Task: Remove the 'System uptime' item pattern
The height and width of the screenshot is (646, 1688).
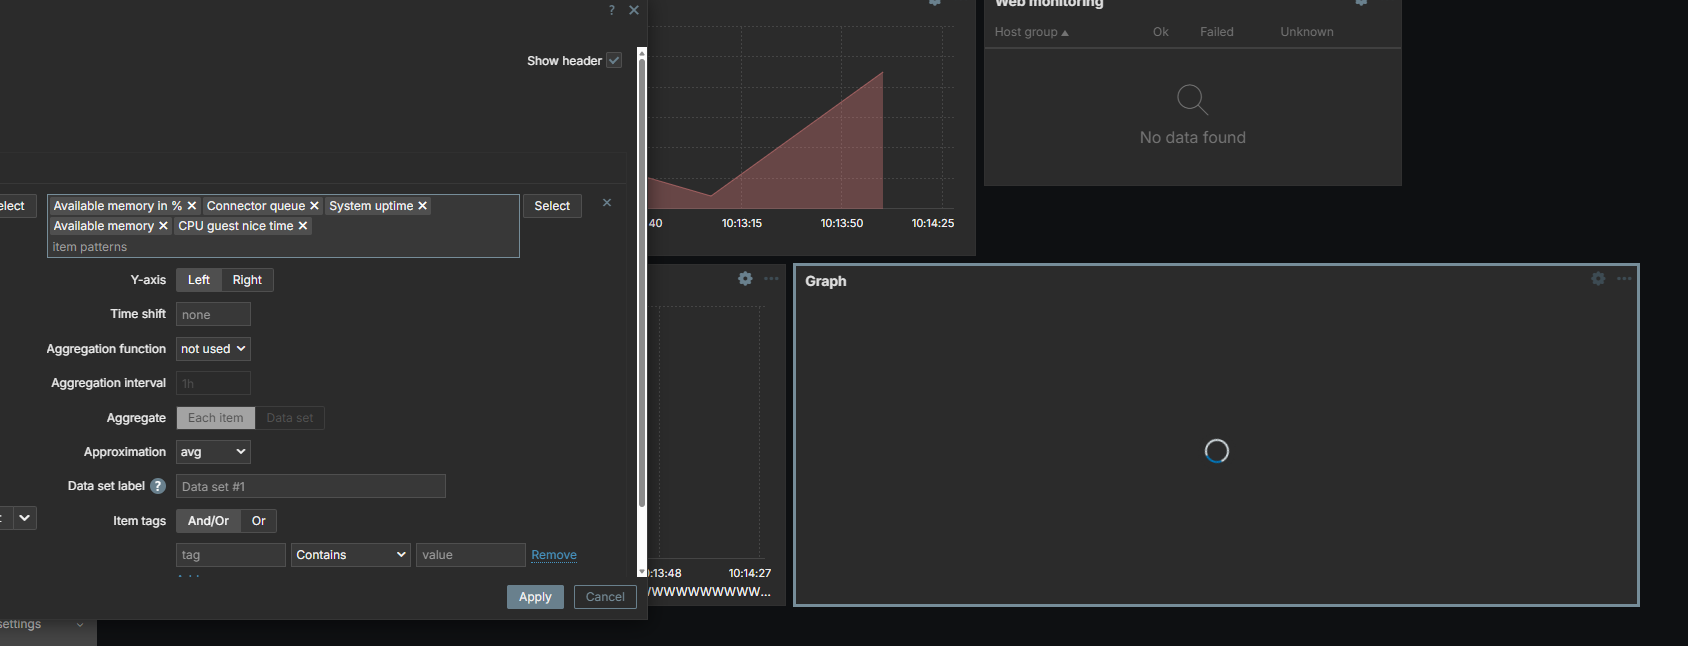Action: (422, 206)
